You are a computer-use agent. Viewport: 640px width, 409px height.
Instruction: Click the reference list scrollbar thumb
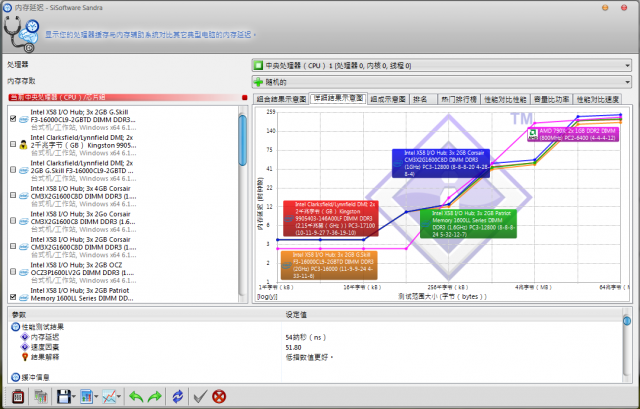242,140
